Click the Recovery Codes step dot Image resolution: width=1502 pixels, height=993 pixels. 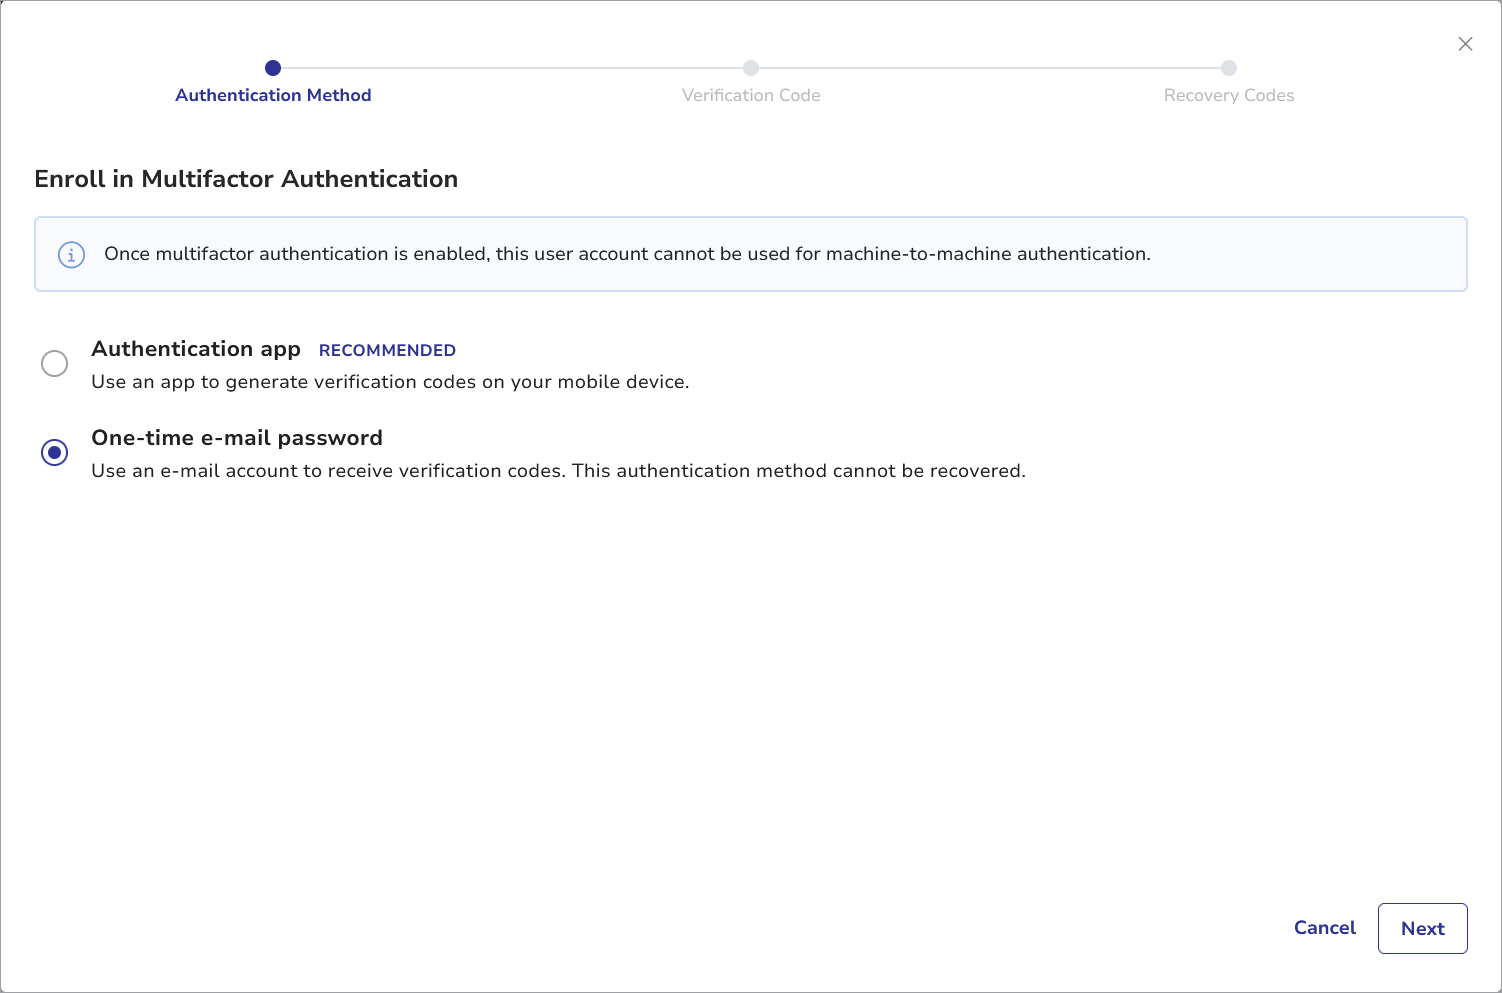coord(1229,68)
